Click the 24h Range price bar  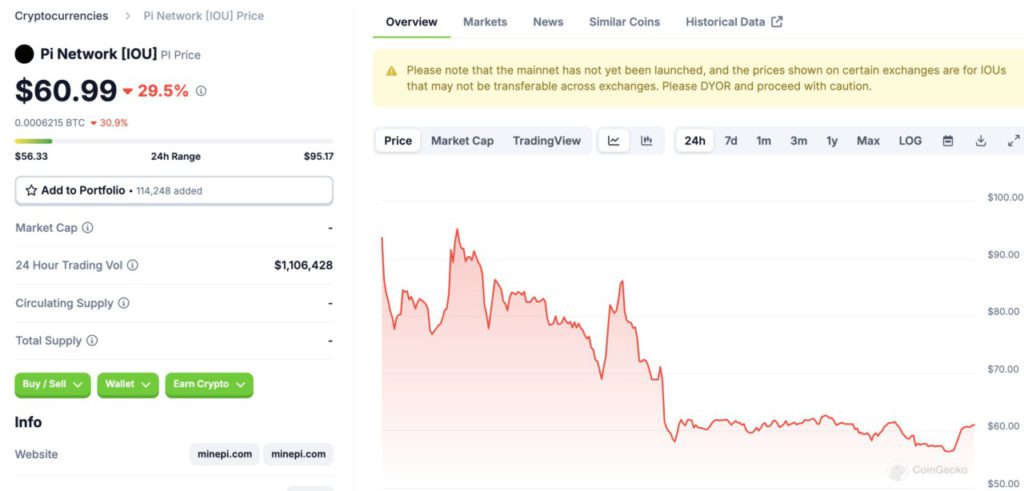point(174,141)
